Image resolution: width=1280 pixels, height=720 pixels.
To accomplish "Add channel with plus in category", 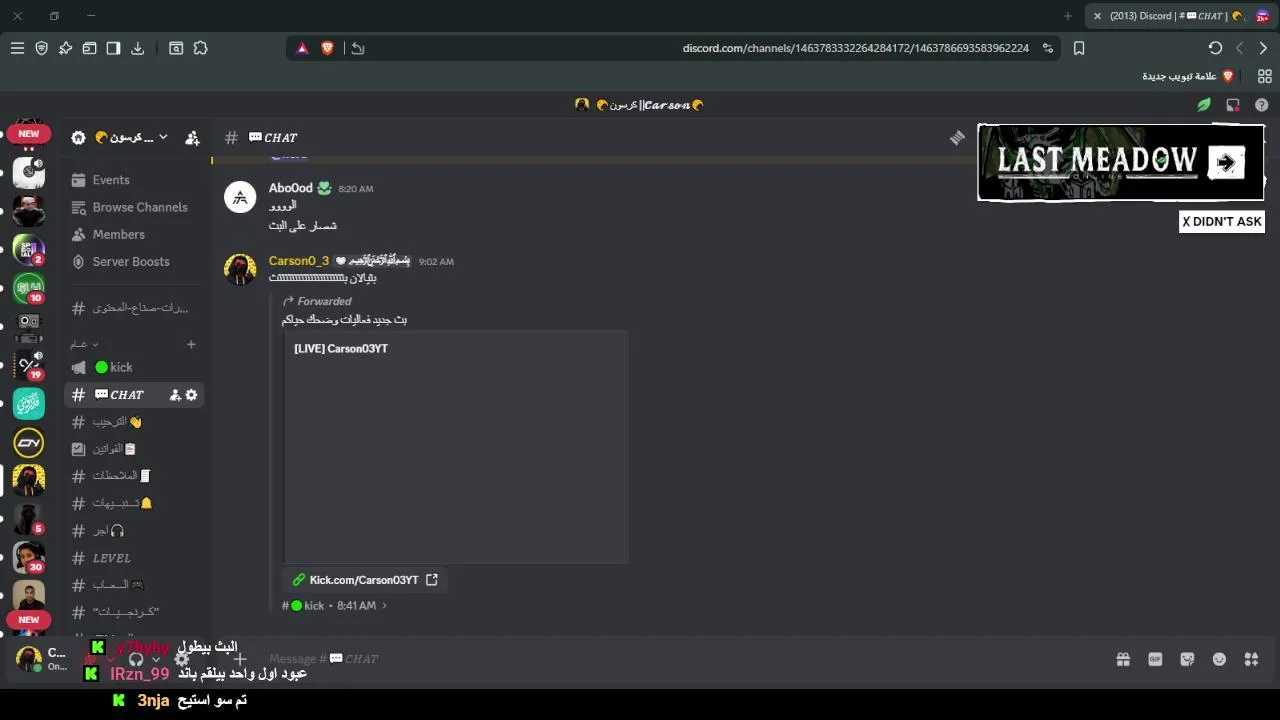I will tap(191, 344).
